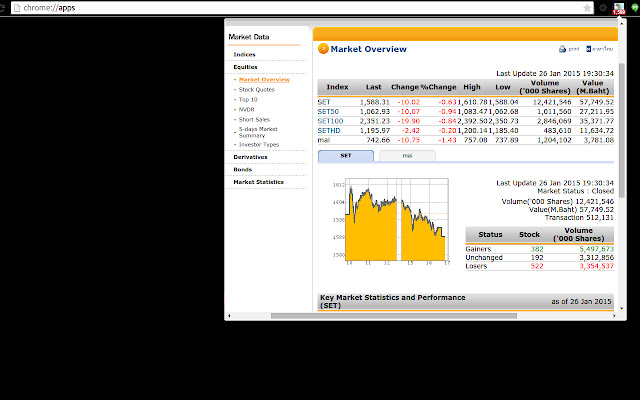The image size is (640, 400).
Task: Open the Top 10 sidebar link
Action: coord(248,100)
